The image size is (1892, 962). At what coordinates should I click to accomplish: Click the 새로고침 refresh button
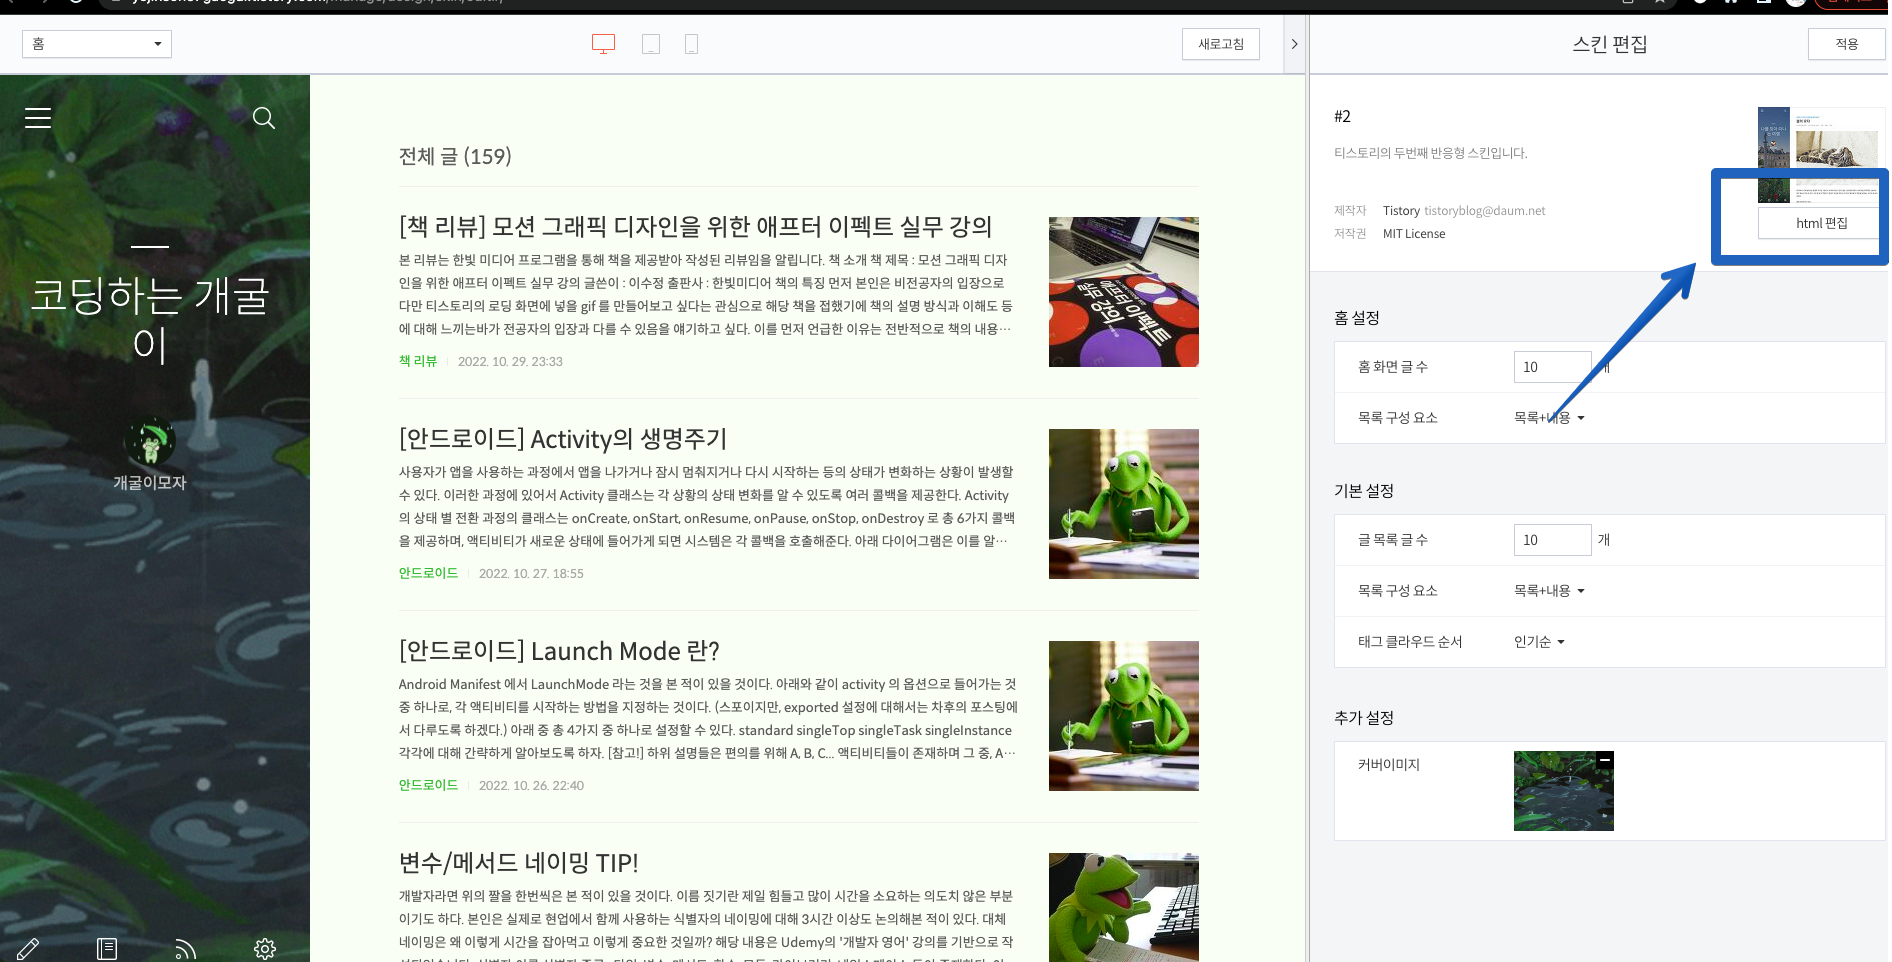[1221, 44]
